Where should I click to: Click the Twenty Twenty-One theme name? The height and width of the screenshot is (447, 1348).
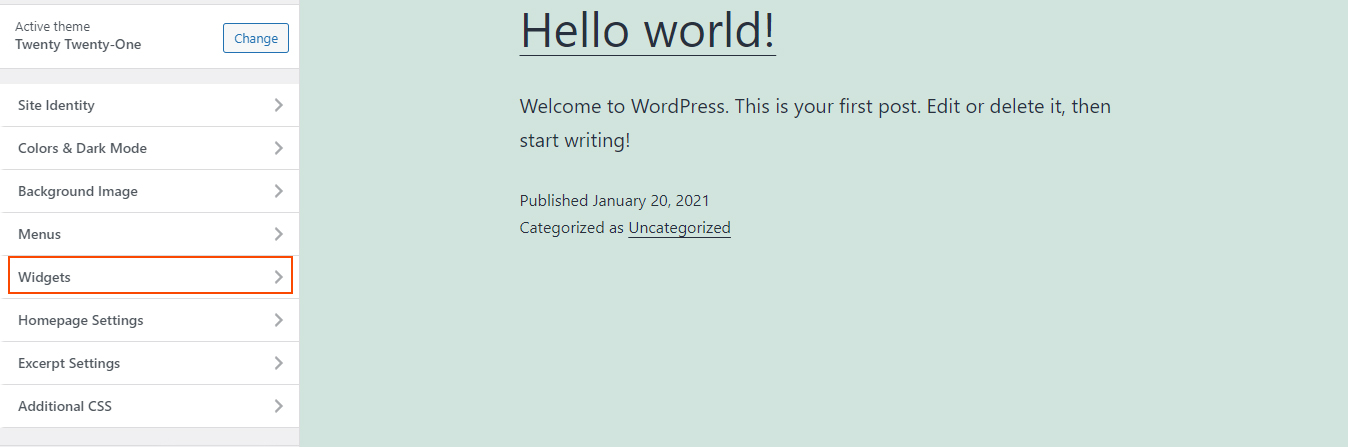point(78,45)
